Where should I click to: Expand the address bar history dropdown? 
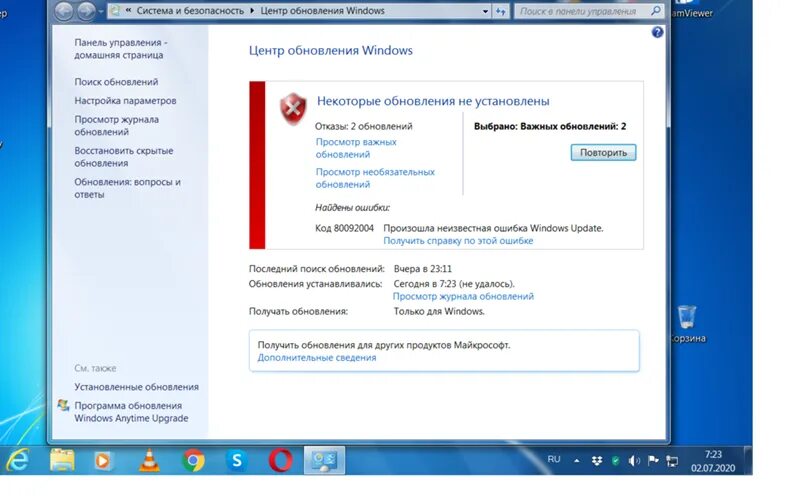pyautogui.click(x=485, y=11)
